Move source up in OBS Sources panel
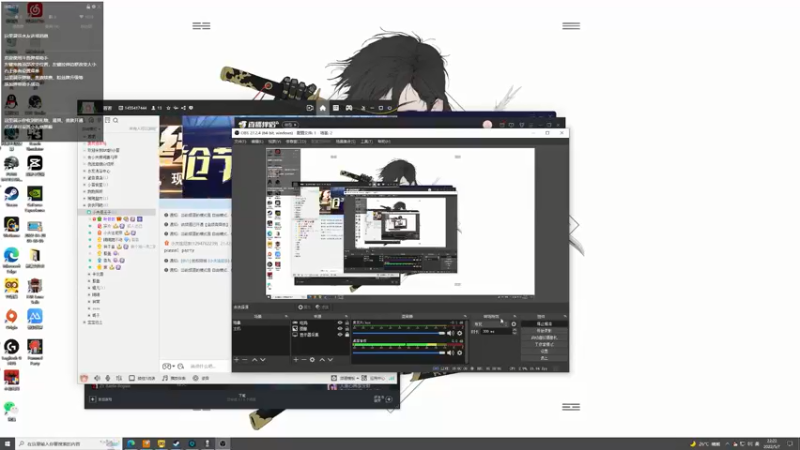The image size is (800, 450). pyautogui.click(x=322, y=360)
